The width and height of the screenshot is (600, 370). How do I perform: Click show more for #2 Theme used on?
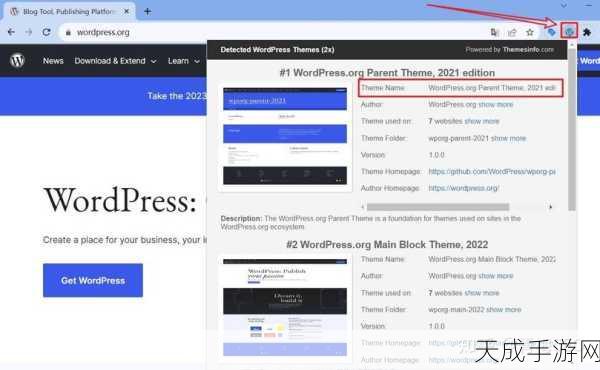(482, 293)
